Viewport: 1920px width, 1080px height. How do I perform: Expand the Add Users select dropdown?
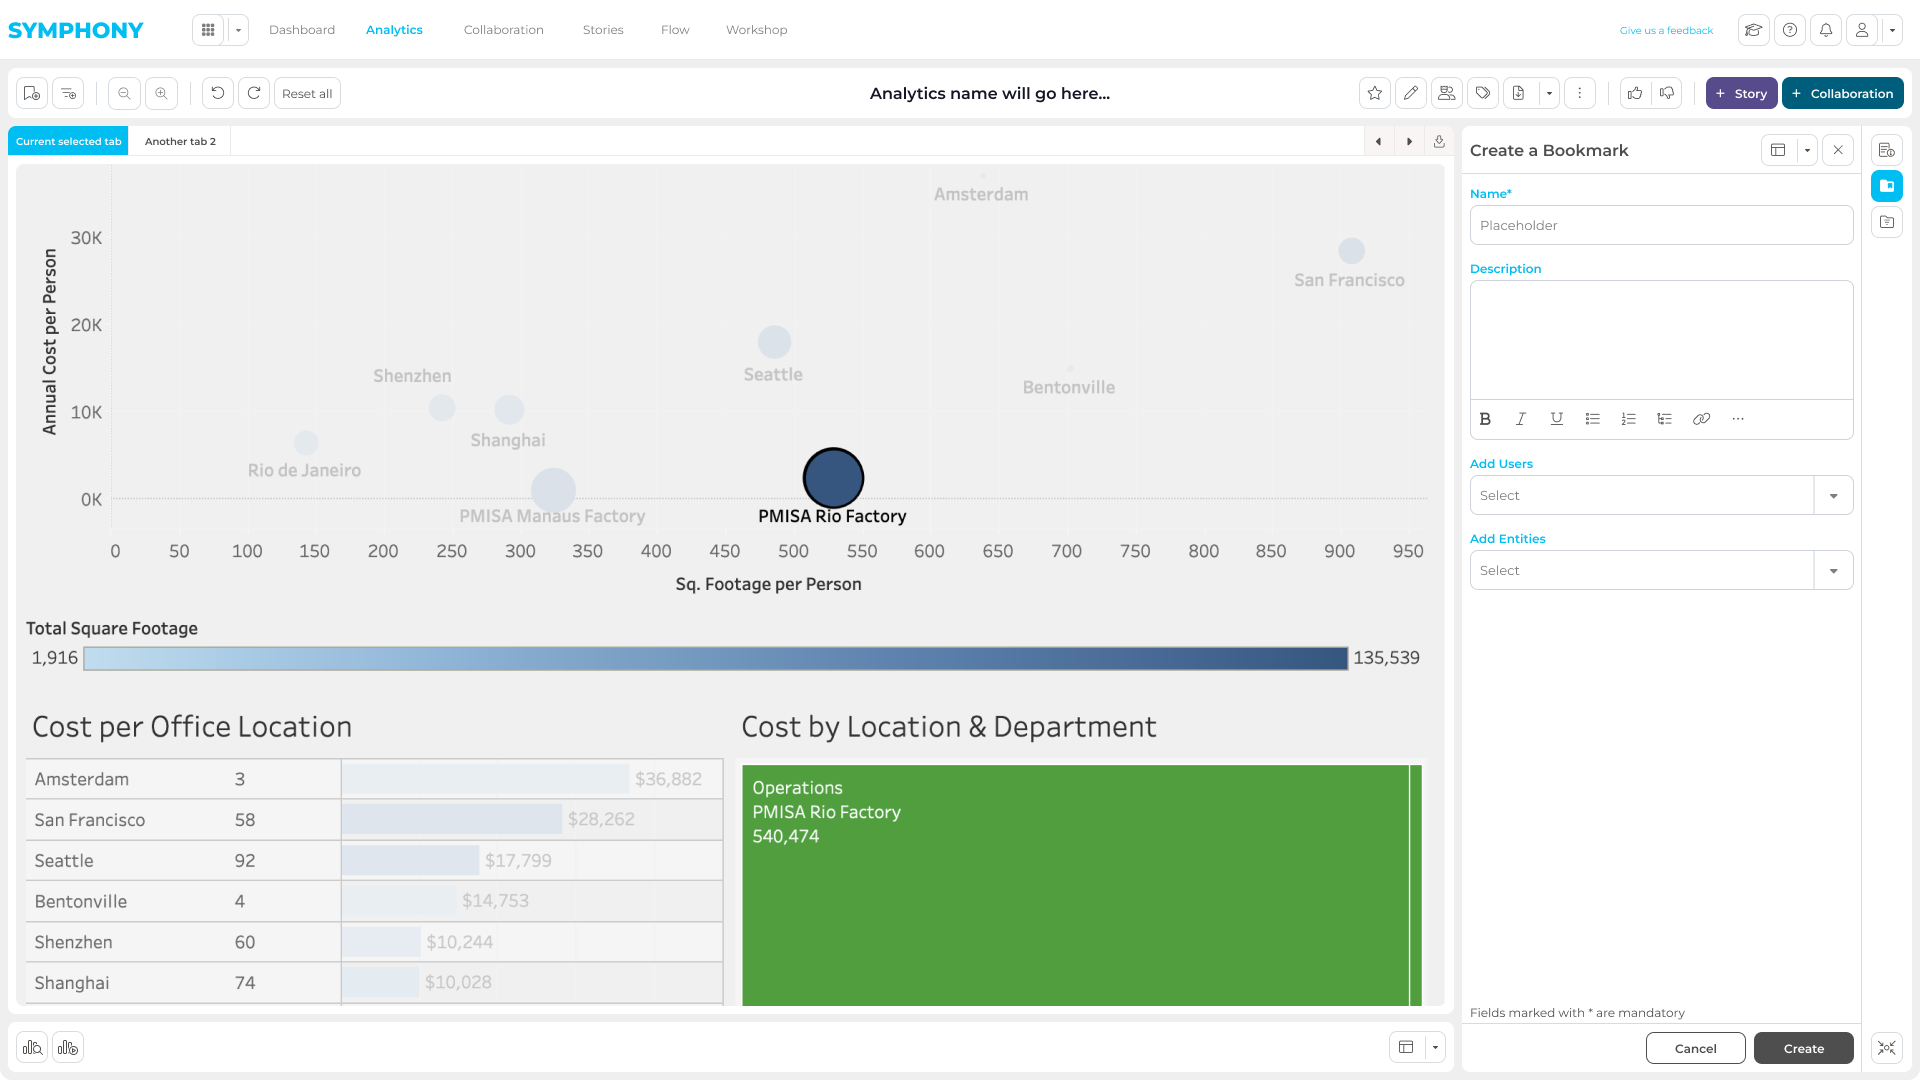click(x=1833, y=496)
